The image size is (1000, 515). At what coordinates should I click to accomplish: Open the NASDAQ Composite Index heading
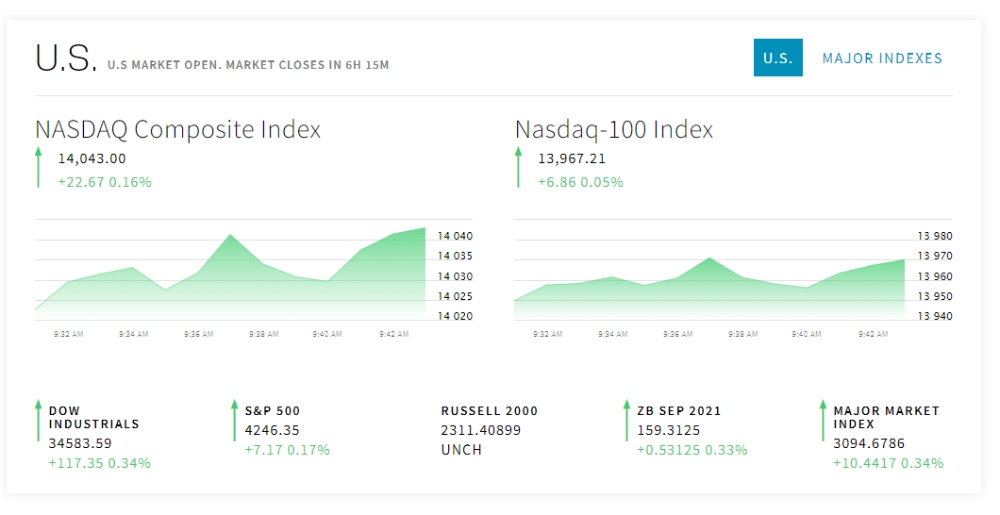click(178, 129)
